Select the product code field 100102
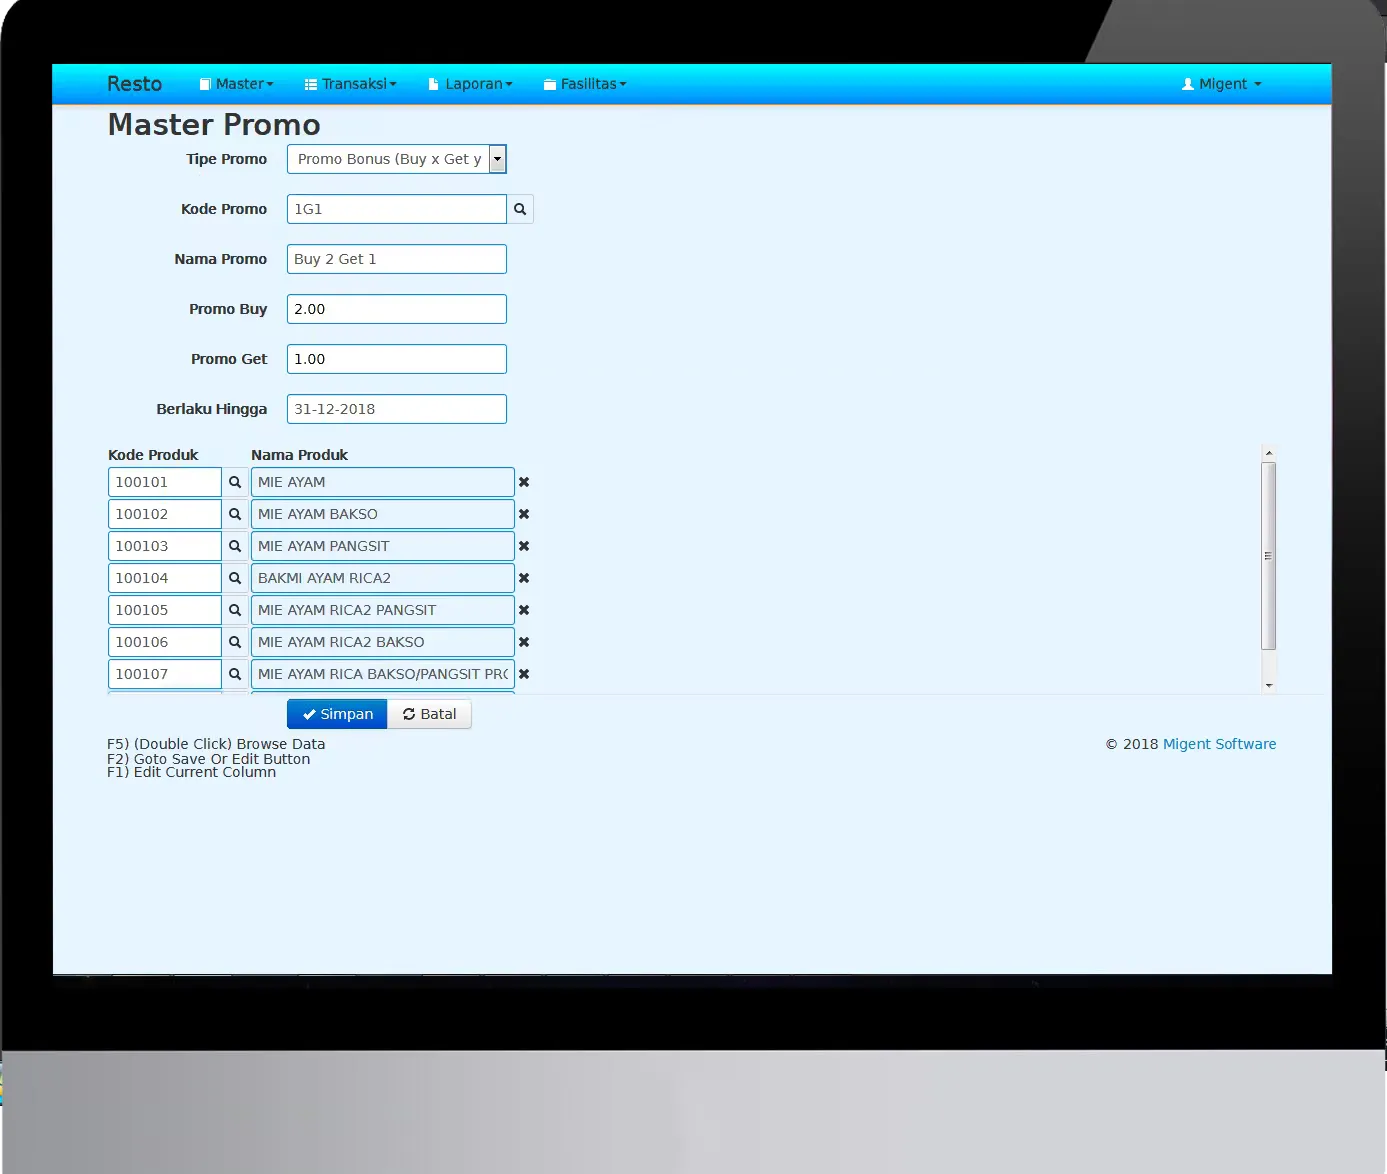The image size is (1387, 1174). [x=165, y=514]
